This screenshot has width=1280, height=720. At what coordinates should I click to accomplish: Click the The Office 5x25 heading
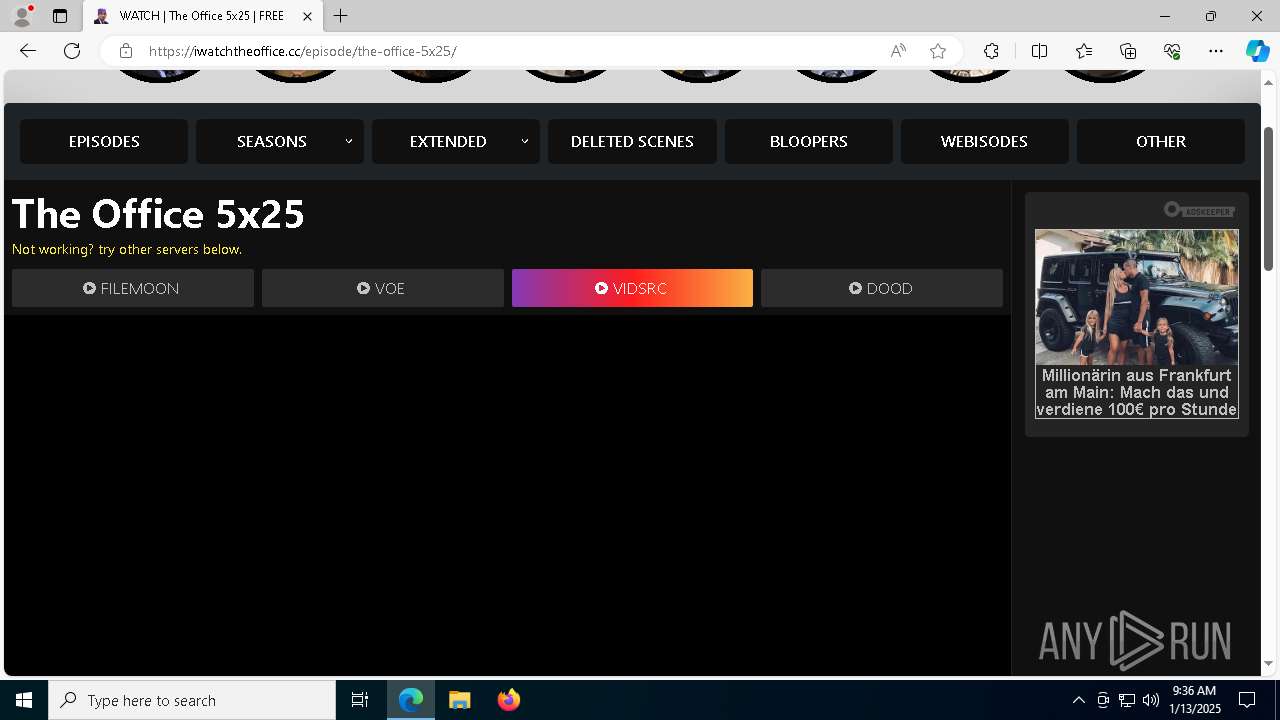pos(158,214)
